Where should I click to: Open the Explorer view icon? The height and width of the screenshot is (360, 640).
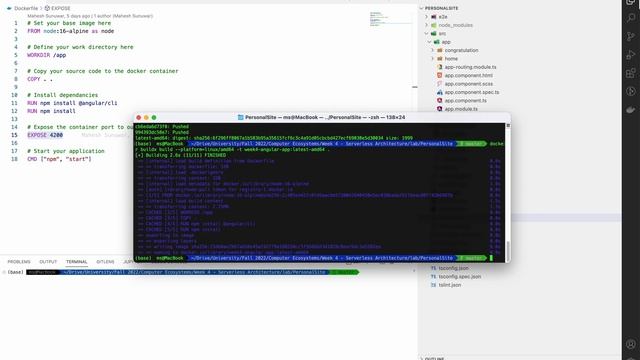[x=631, y=2]
